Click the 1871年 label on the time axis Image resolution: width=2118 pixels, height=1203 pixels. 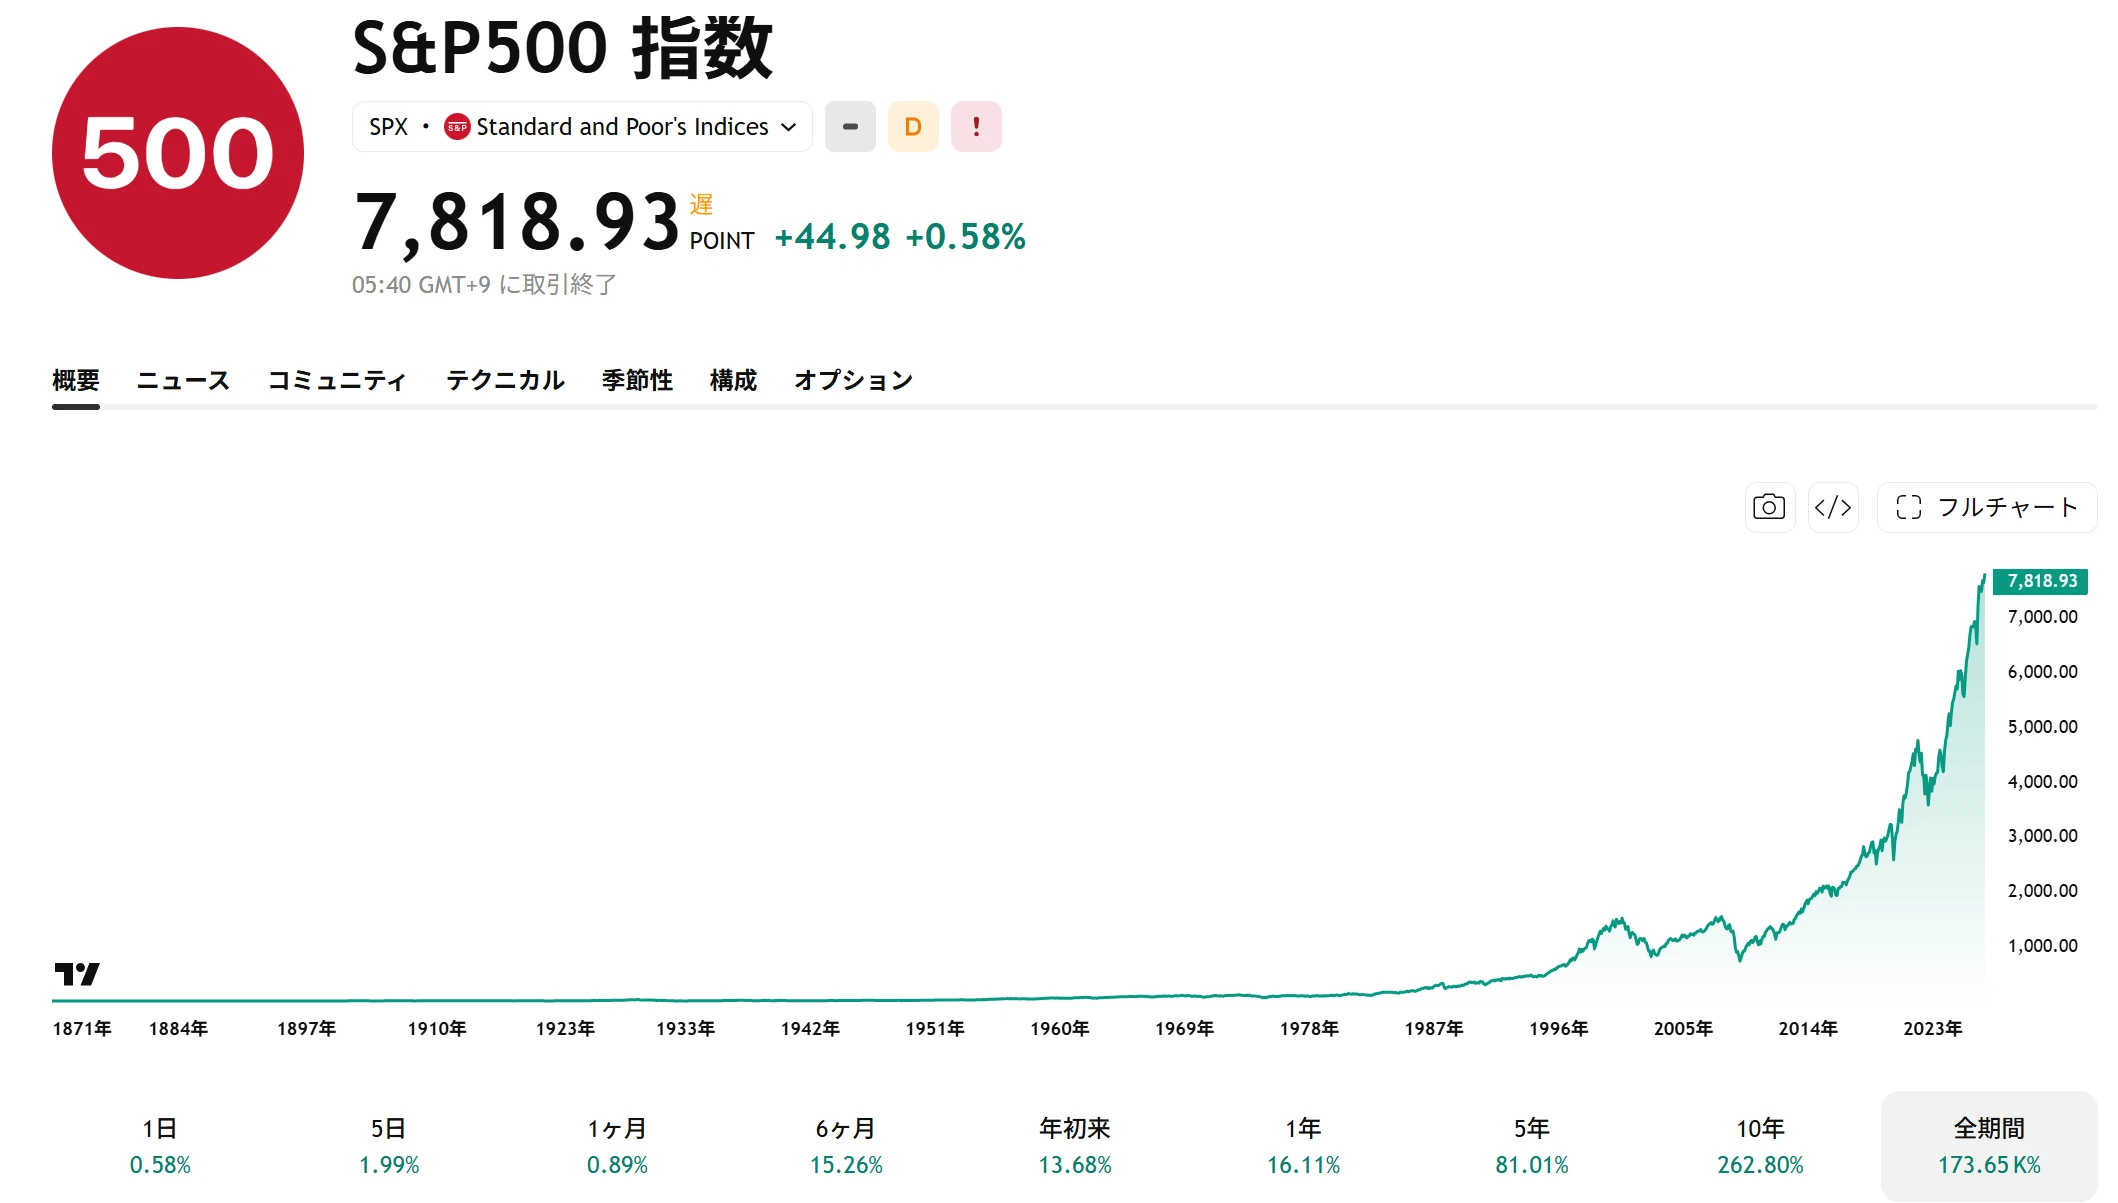coord(82,1028)
